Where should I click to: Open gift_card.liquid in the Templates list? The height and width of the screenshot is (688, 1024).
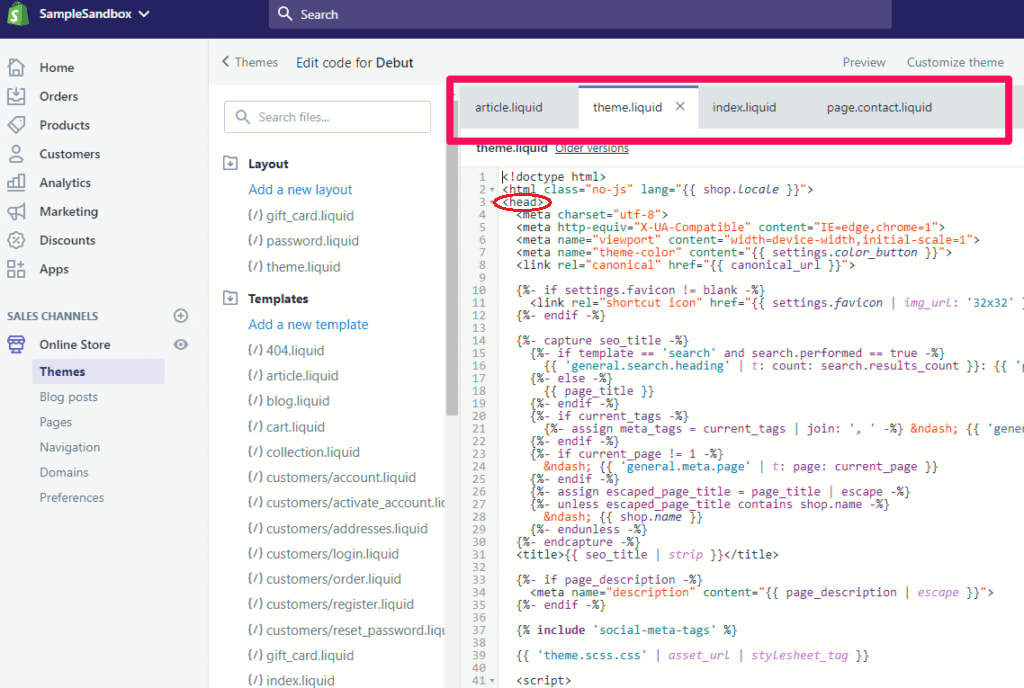[301, 655]
